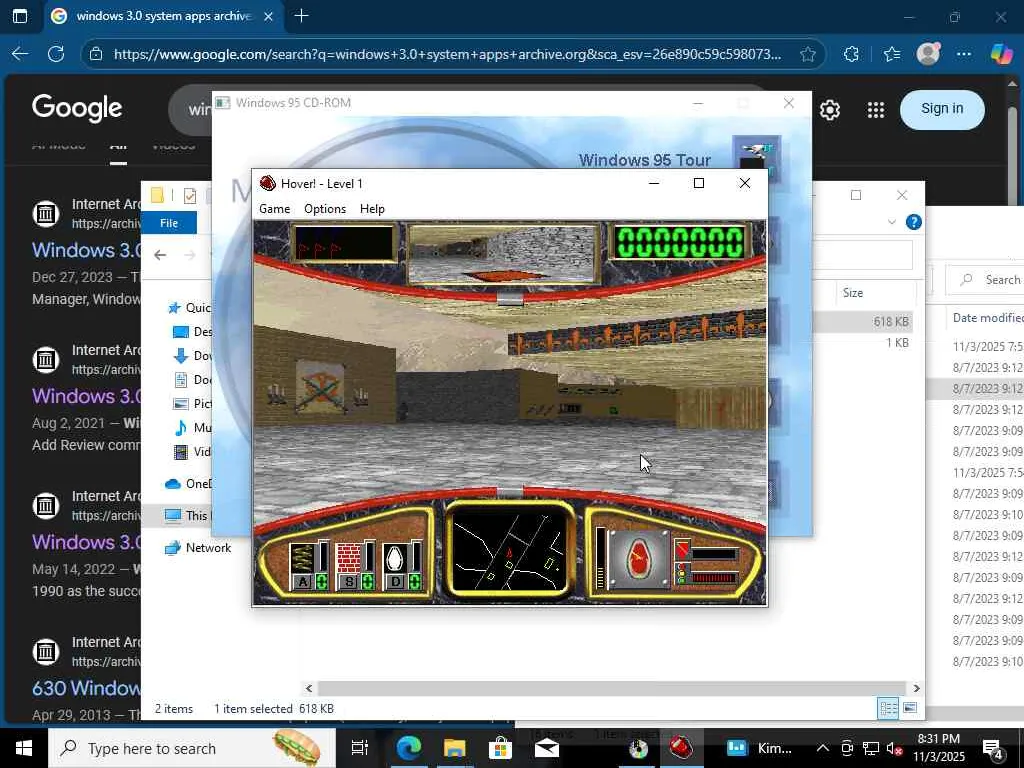Screen dimensions: 1024x768
Task: Switch to large icons view in Explorer
Action: point(910,708)
